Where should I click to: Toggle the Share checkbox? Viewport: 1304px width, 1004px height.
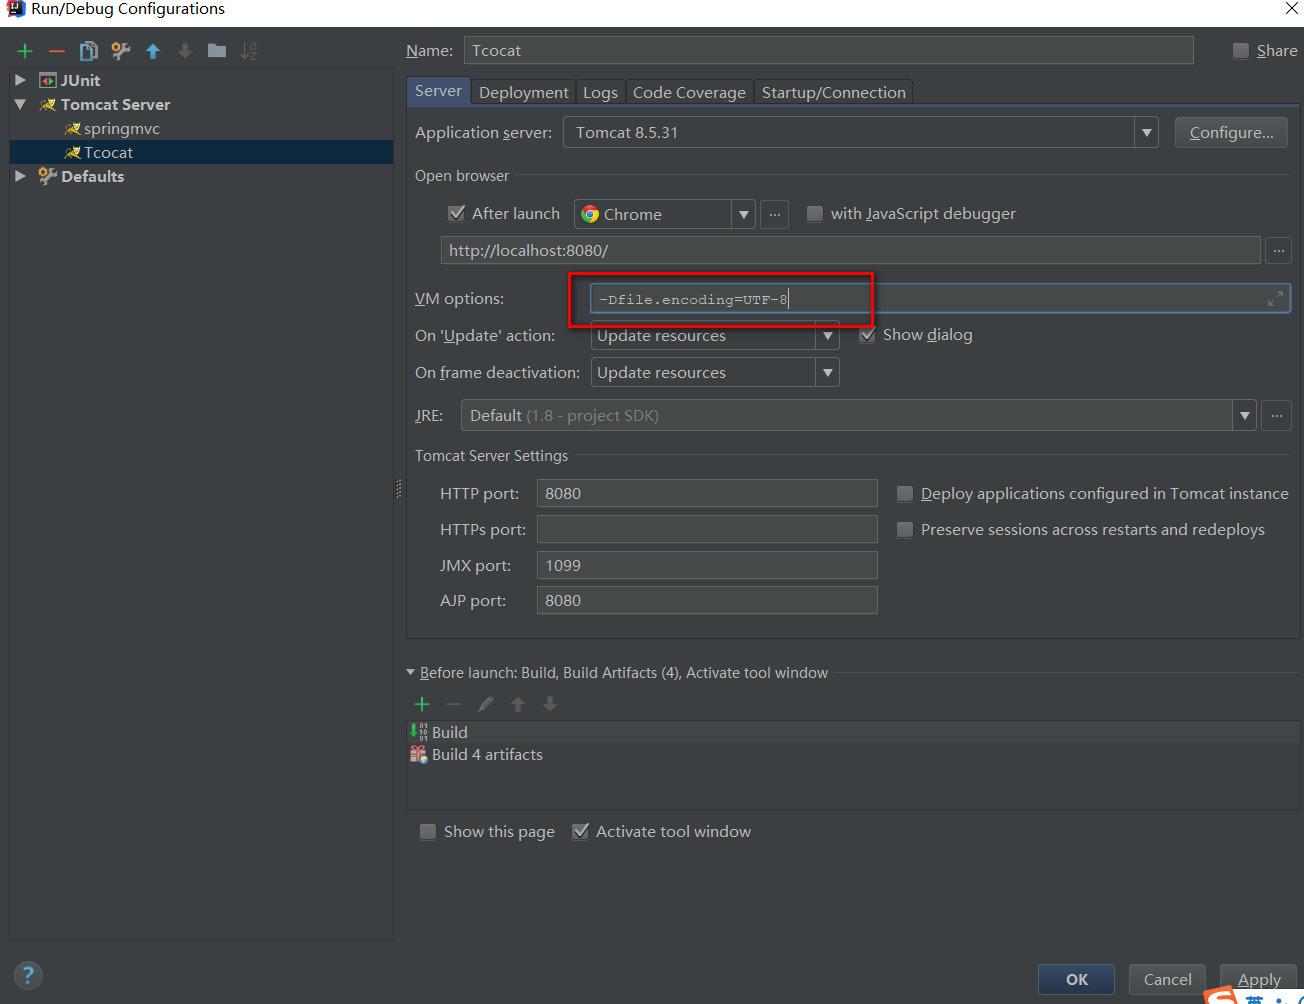pos(1241,51)
